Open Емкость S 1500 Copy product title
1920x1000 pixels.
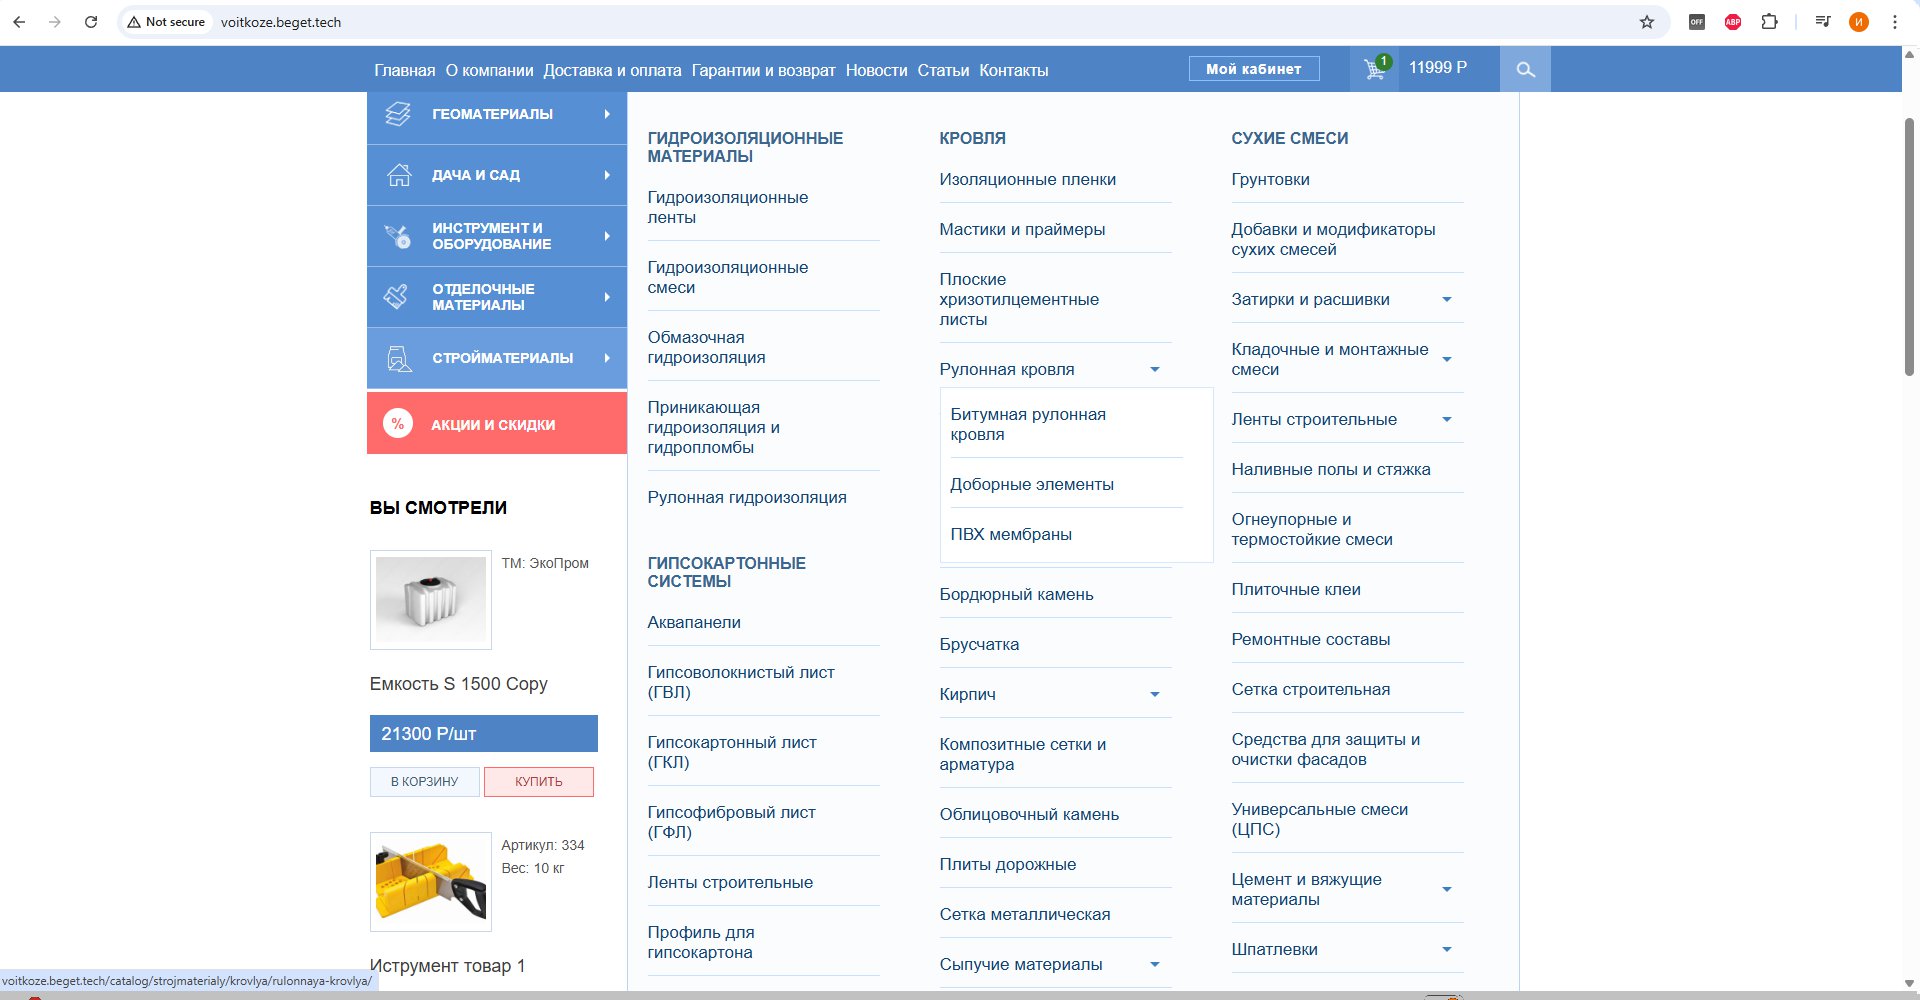point(459,684)
